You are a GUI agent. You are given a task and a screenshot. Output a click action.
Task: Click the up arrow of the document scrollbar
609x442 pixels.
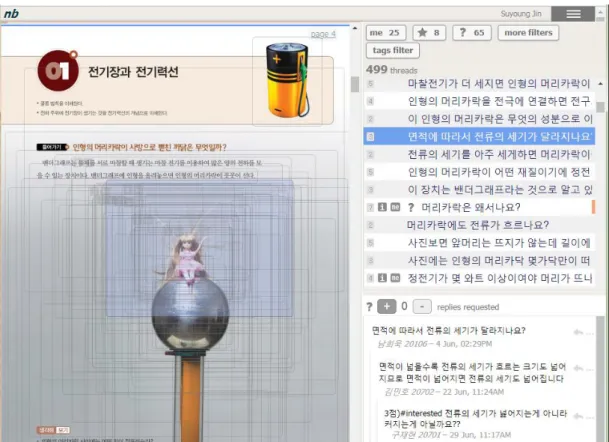point(355,28)
